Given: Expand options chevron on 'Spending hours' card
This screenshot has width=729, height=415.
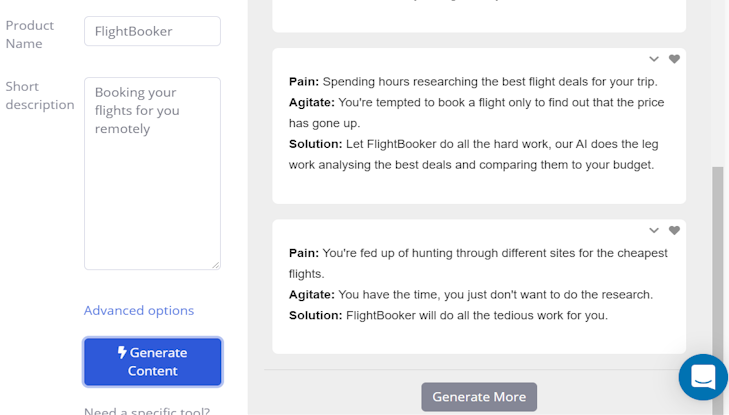Looking at the screenshot, I should coord(654,59).
